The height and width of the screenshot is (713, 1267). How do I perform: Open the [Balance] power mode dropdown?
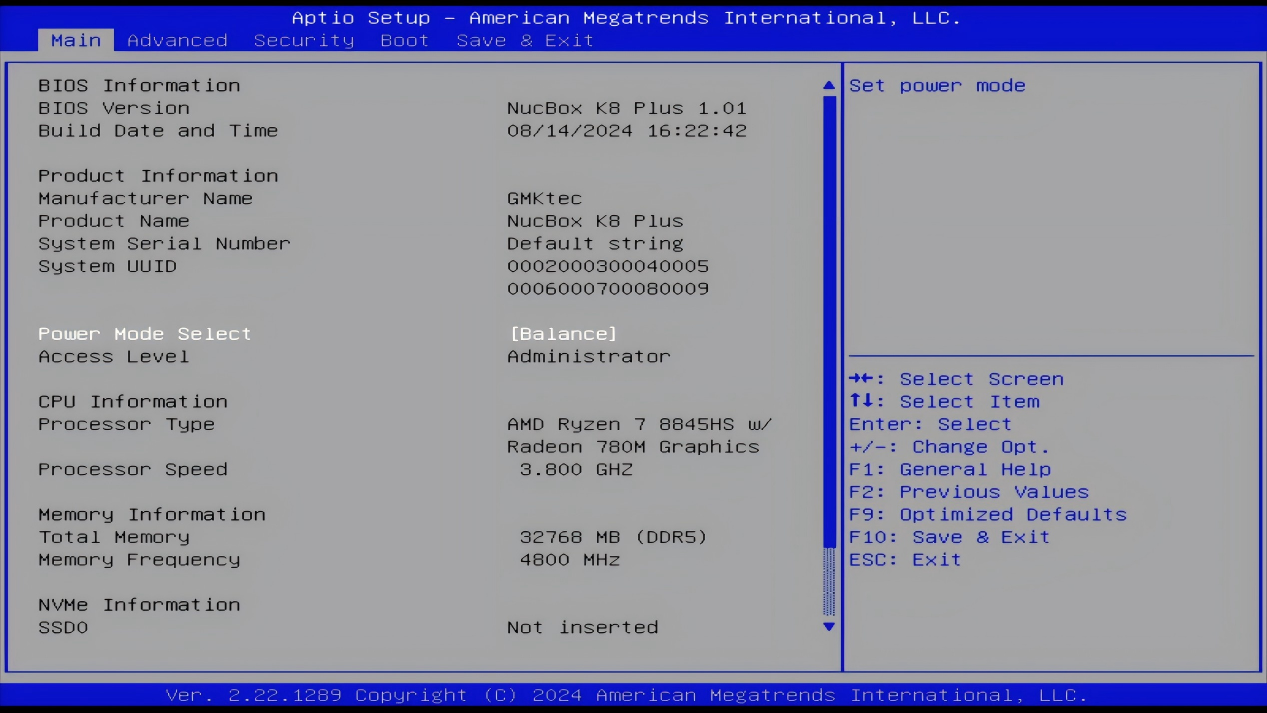click(563, 334)
